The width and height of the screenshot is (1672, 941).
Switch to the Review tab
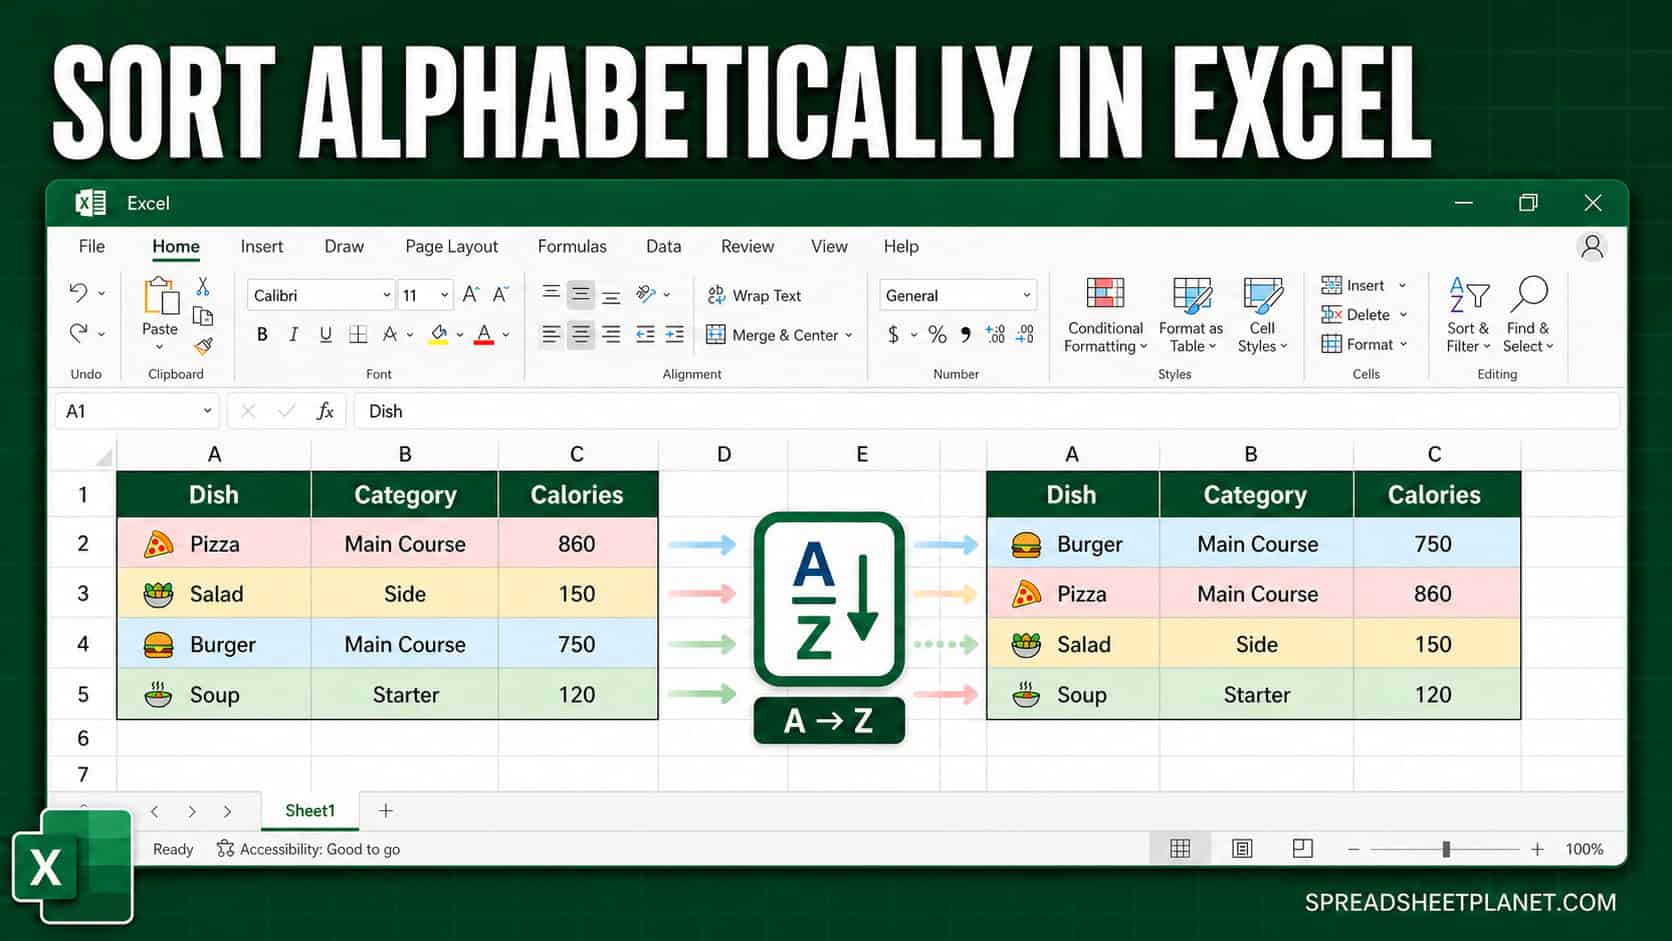pos(747,246)
